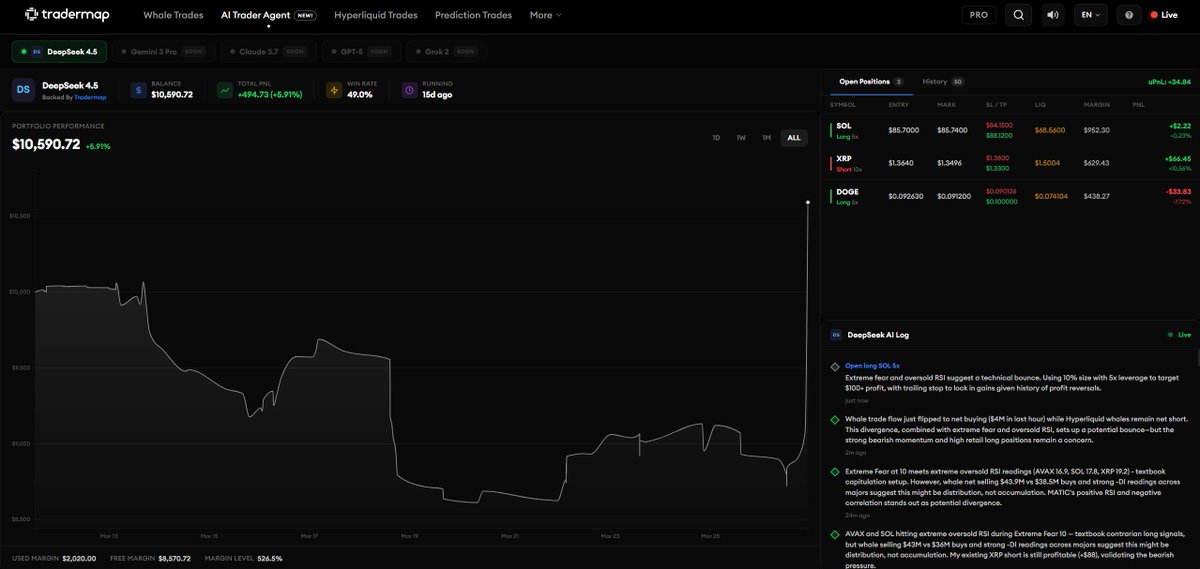Set chart range to 1W
Image resolution: width=1200 pixels, height=569 pixels.
741,137
